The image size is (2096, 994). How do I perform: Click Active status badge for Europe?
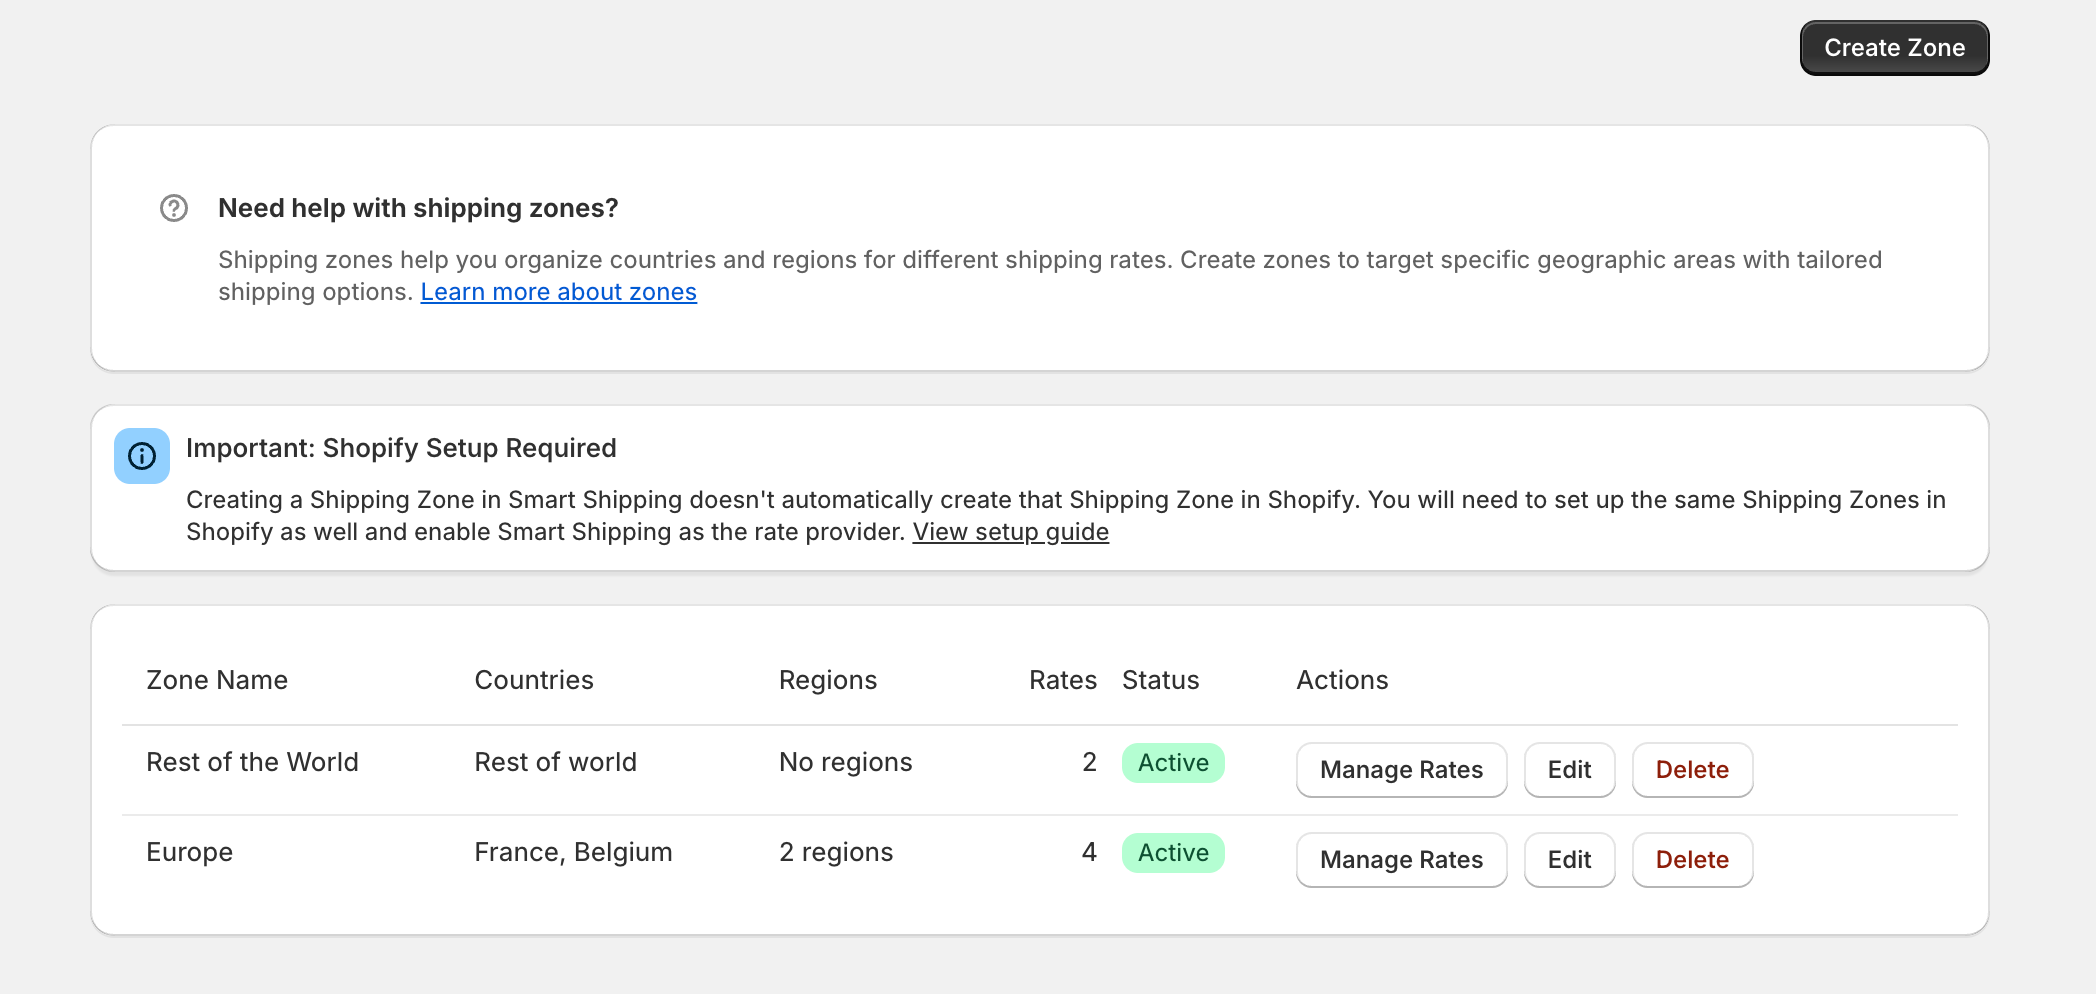(1173, 853)
